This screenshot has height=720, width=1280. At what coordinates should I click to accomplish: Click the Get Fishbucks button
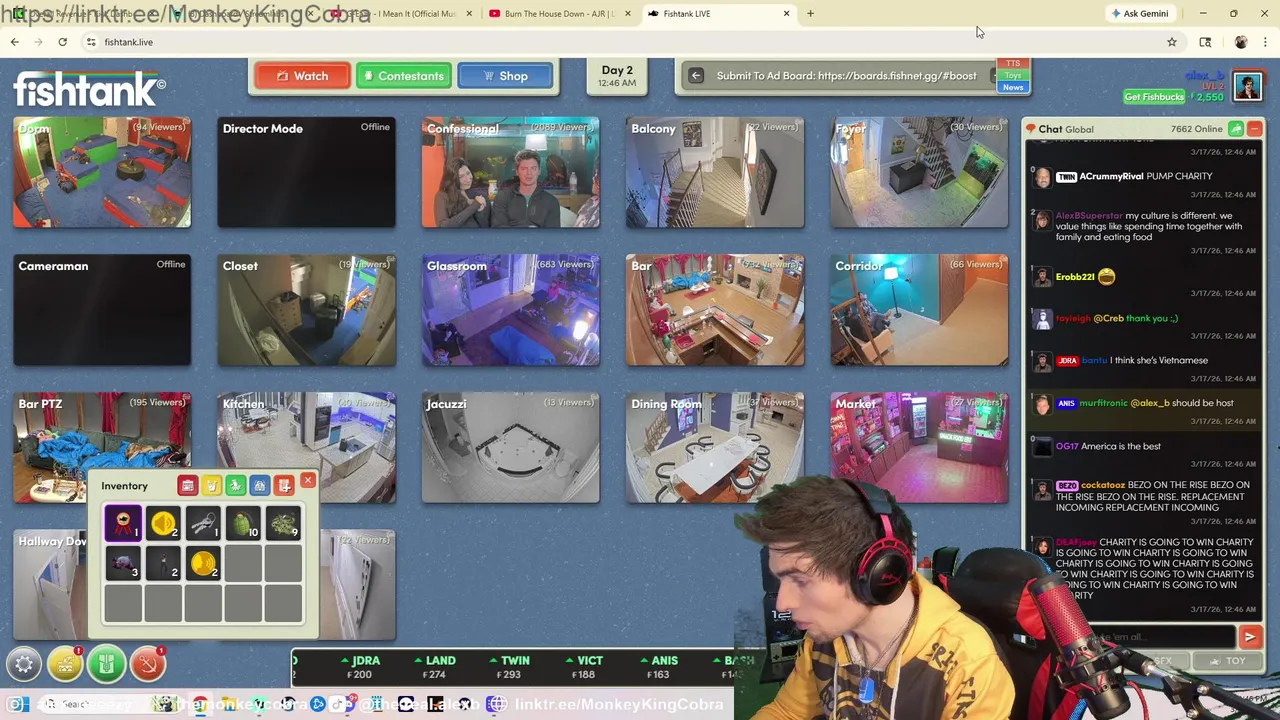click(1154, 97)
